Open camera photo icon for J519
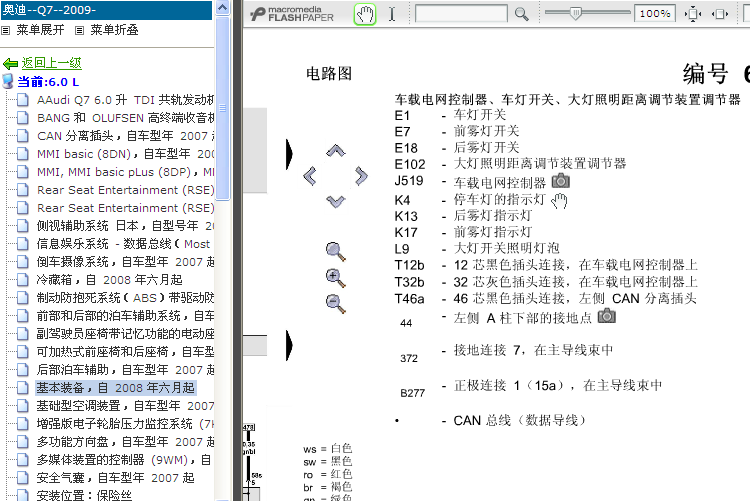Image resolution: width=750 pixels, height=501 pixels. pos(561,181)
